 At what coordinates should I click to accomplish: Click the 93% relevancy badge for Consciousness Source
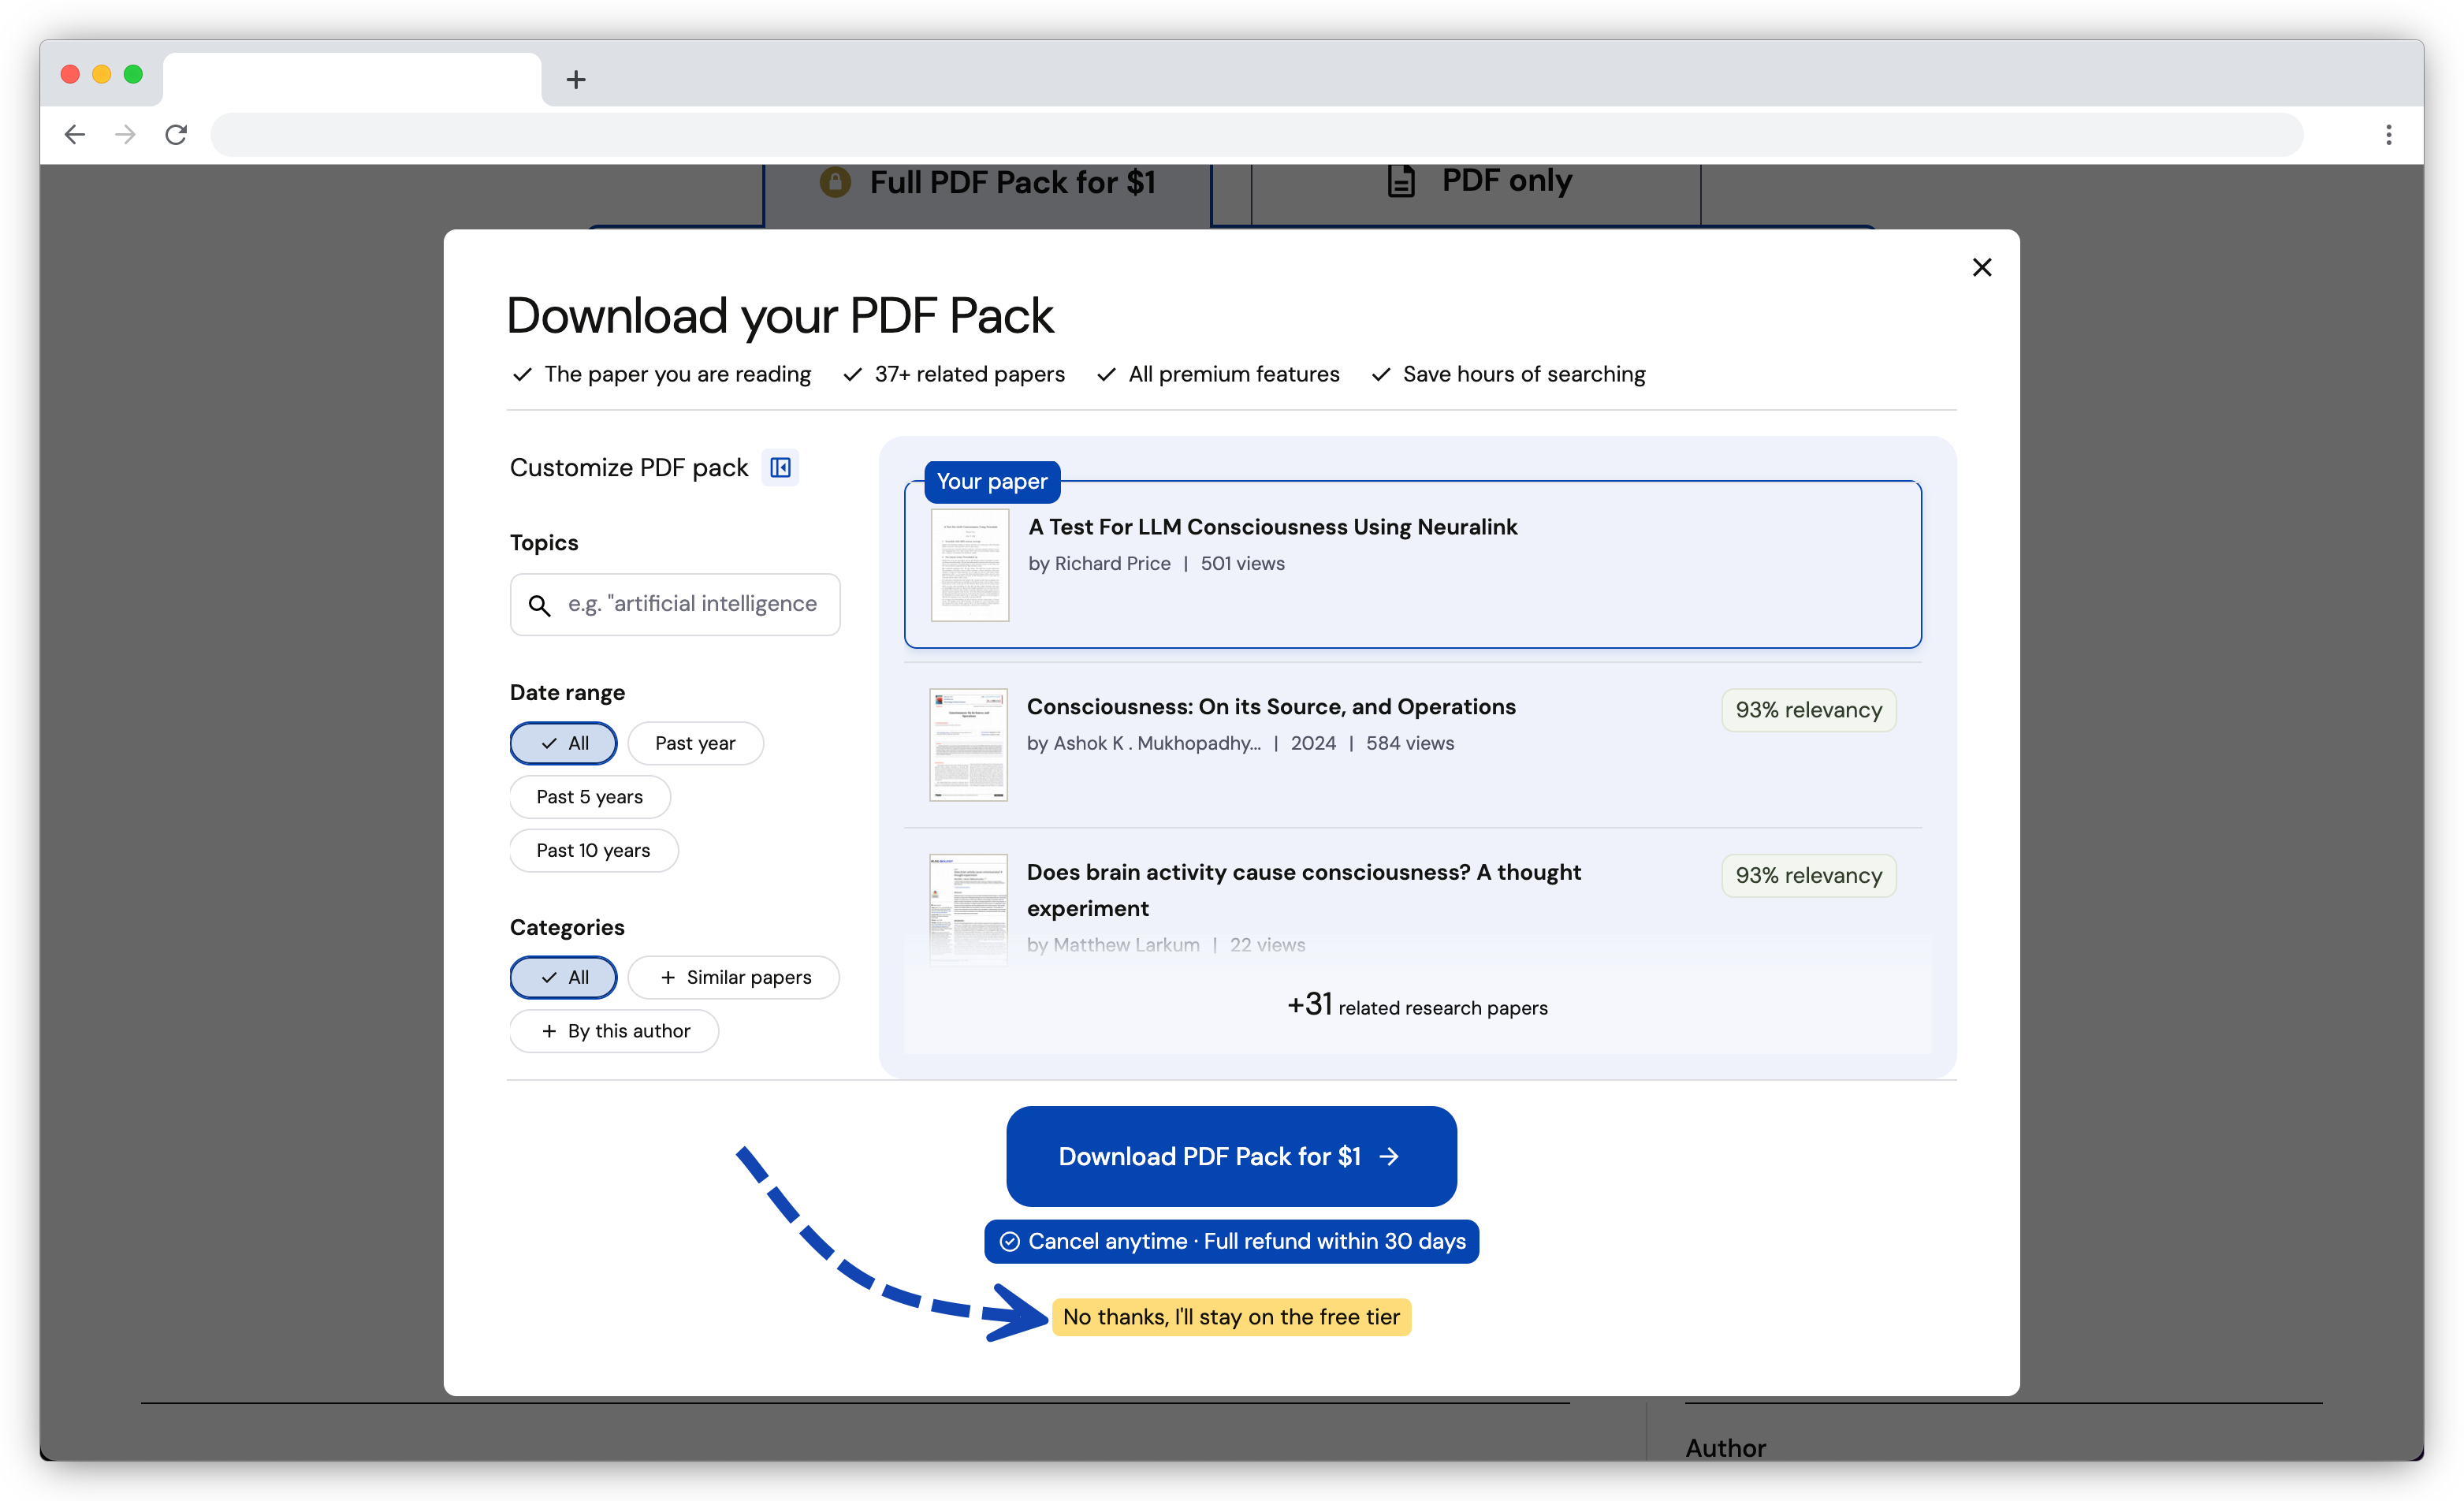[x=1808, y=710]
